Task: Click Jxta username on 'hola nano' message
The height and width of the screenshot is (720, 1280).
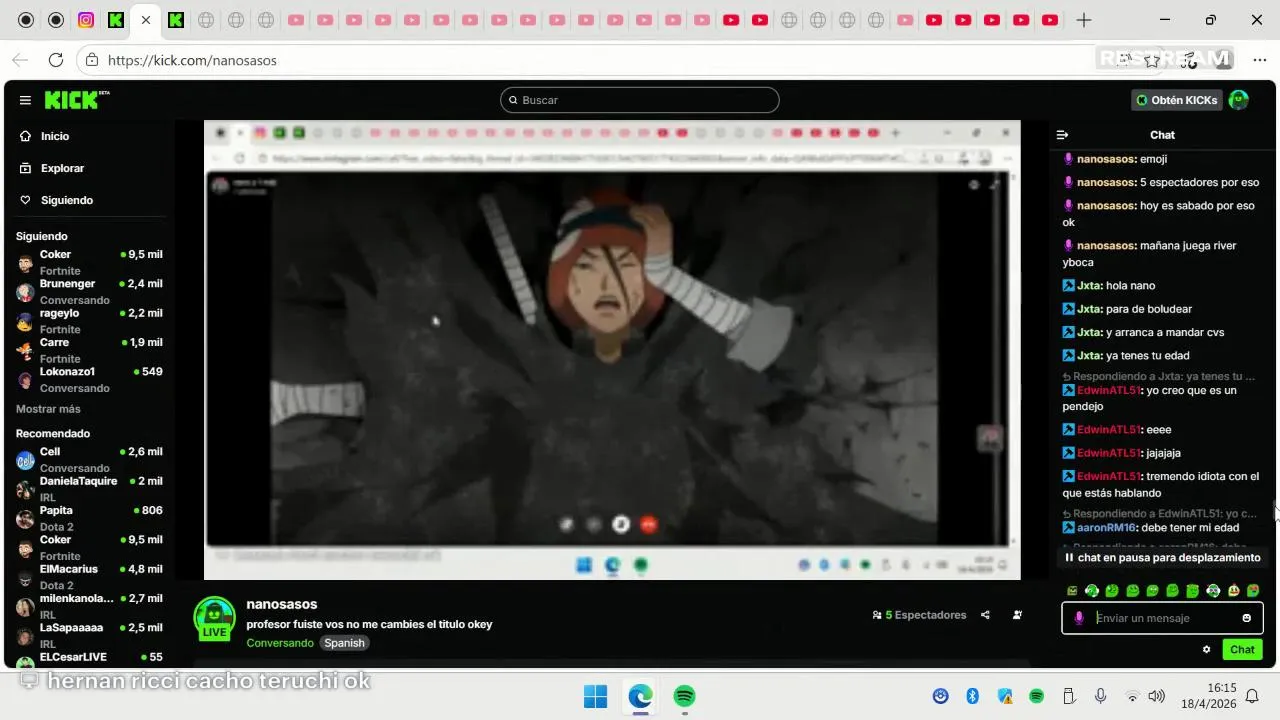Action: click(x=1088, y=286)
